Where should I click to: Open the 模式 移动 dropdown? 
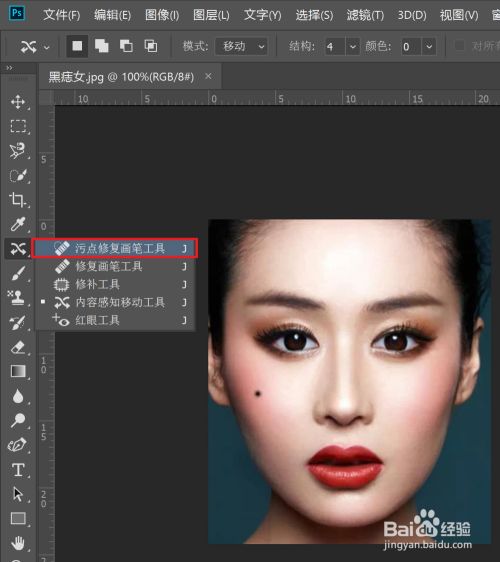coord(241,46)
